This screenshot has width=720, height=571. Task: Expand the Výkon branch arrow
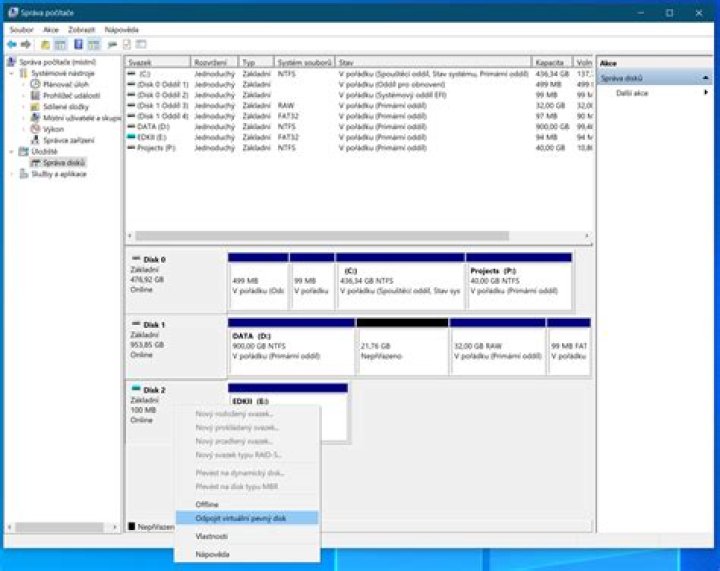(24, 129)
